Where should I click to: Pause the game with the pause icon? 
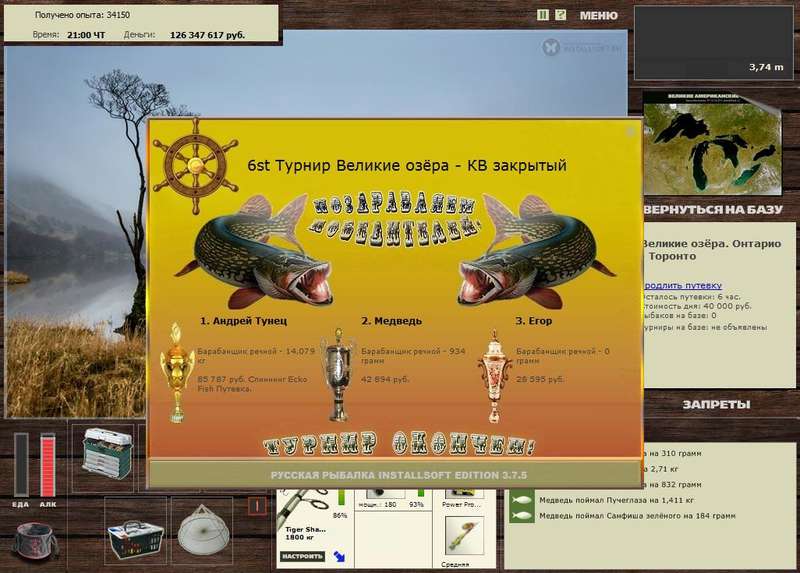543,15
